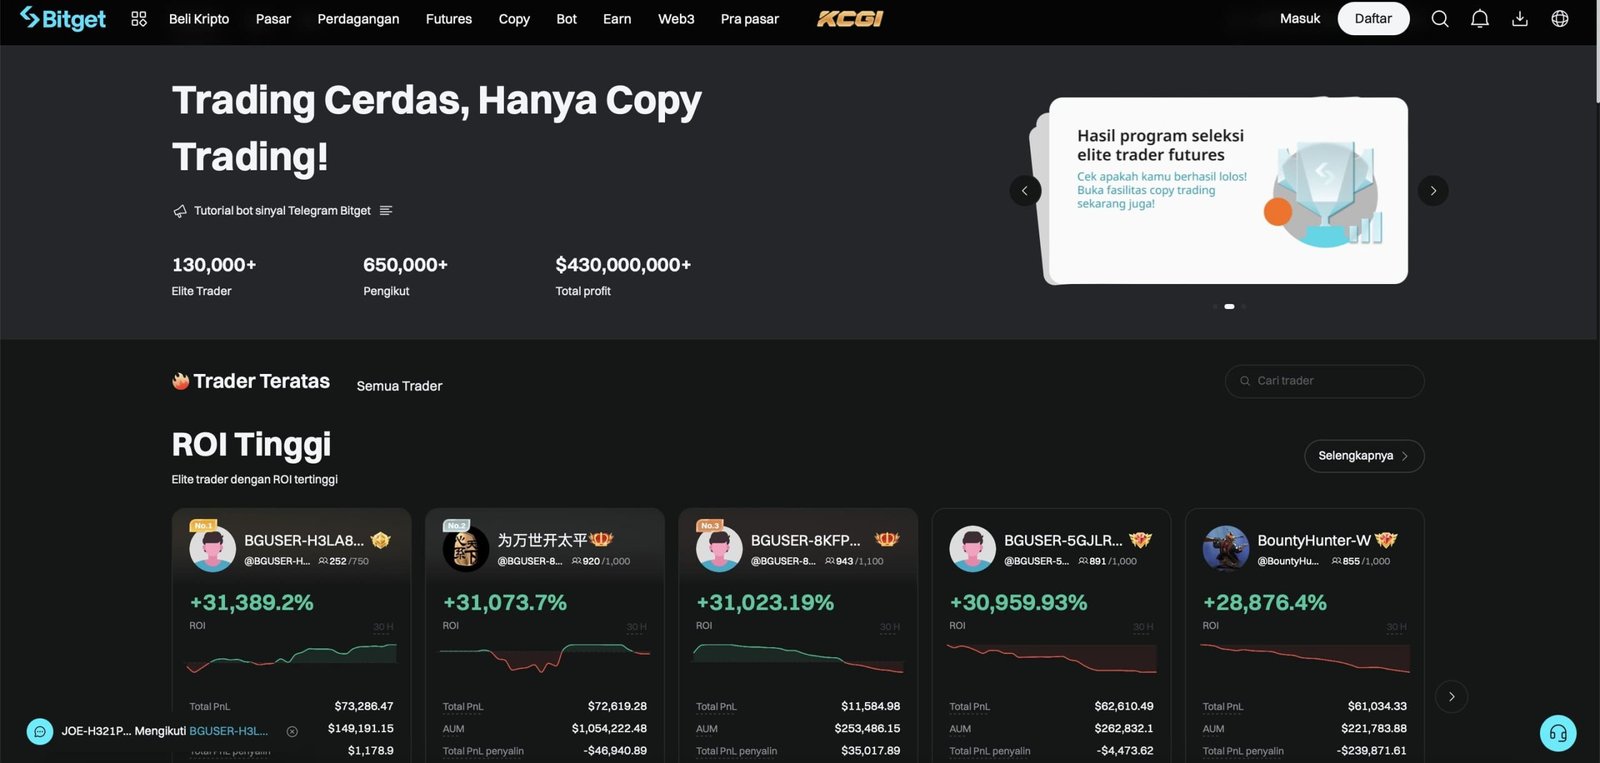
Task: Click the badge next to BGUSER-5GJLR
Action: (x=1140, y=540)
